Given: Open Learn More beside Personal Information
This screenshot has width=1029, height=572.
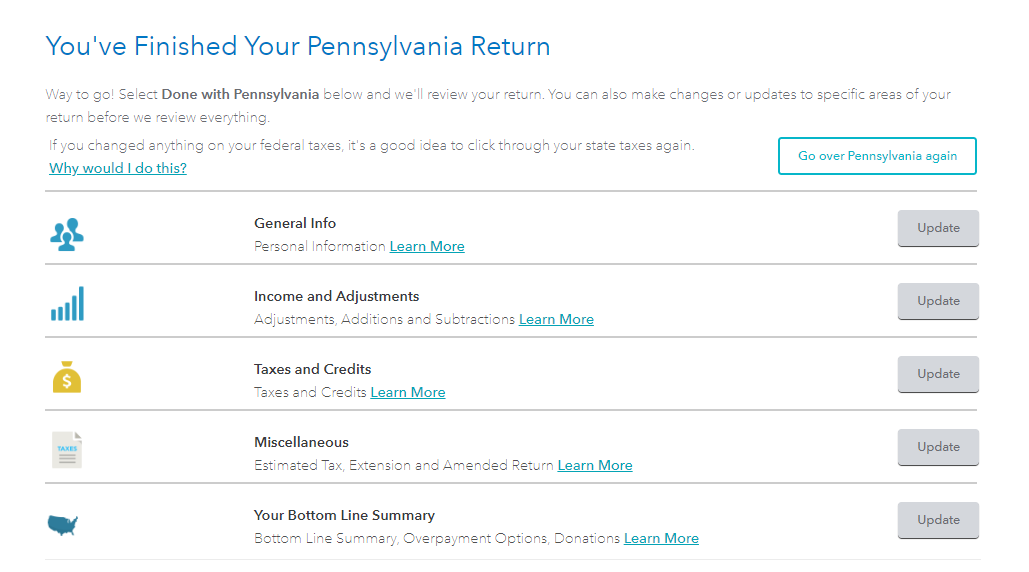Looking at the screenshot, I should (x=427, y=246).
